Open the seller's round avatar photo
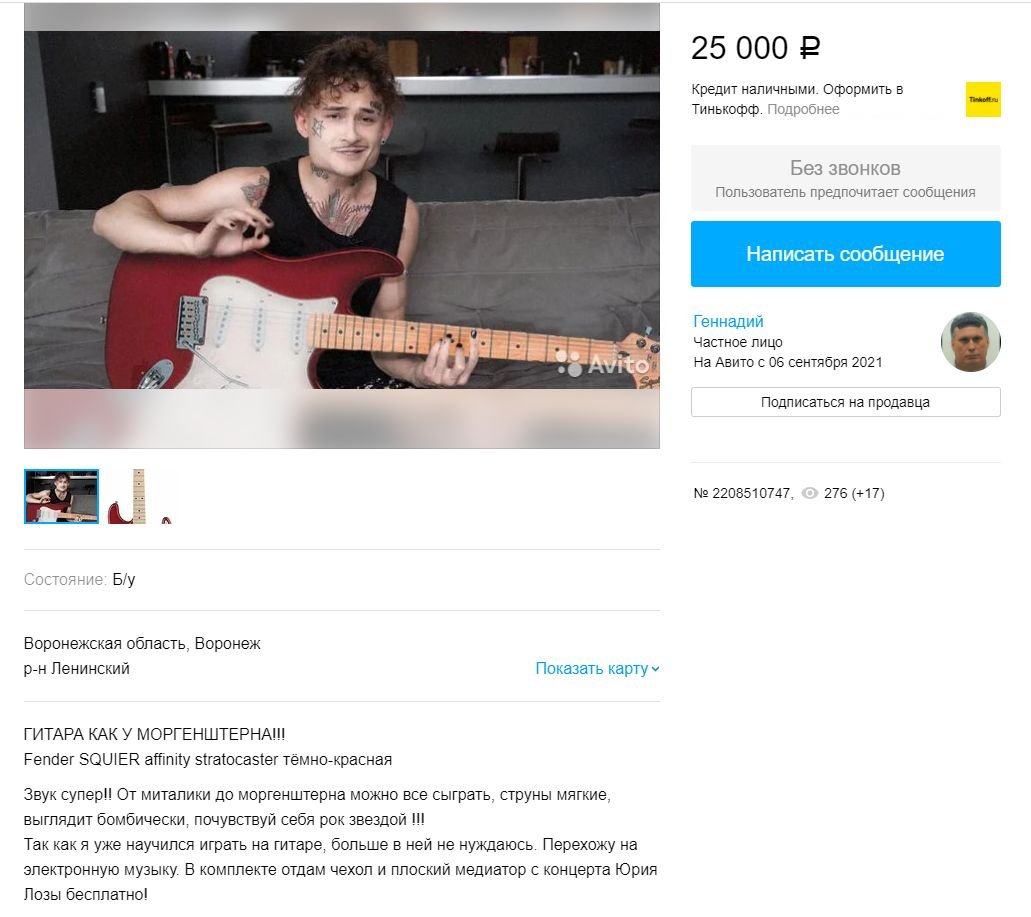The image size is (1031, 917). [971, 342]
